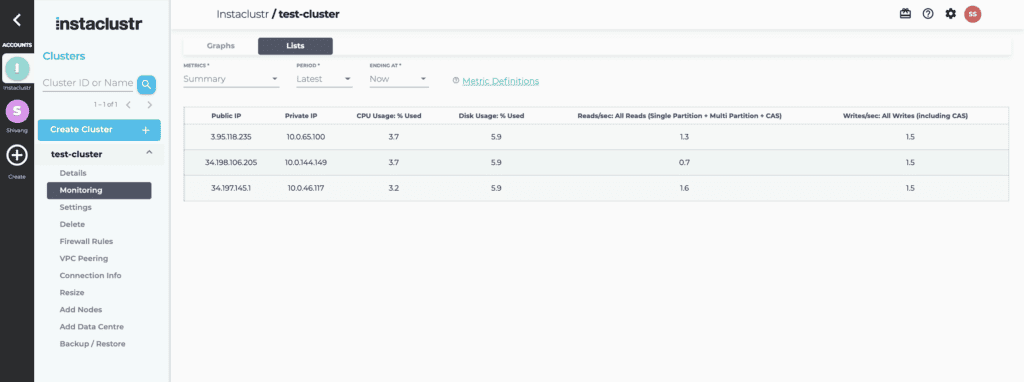
Task: Open the Clusters heading link
Action: click(x=64, y=56)
